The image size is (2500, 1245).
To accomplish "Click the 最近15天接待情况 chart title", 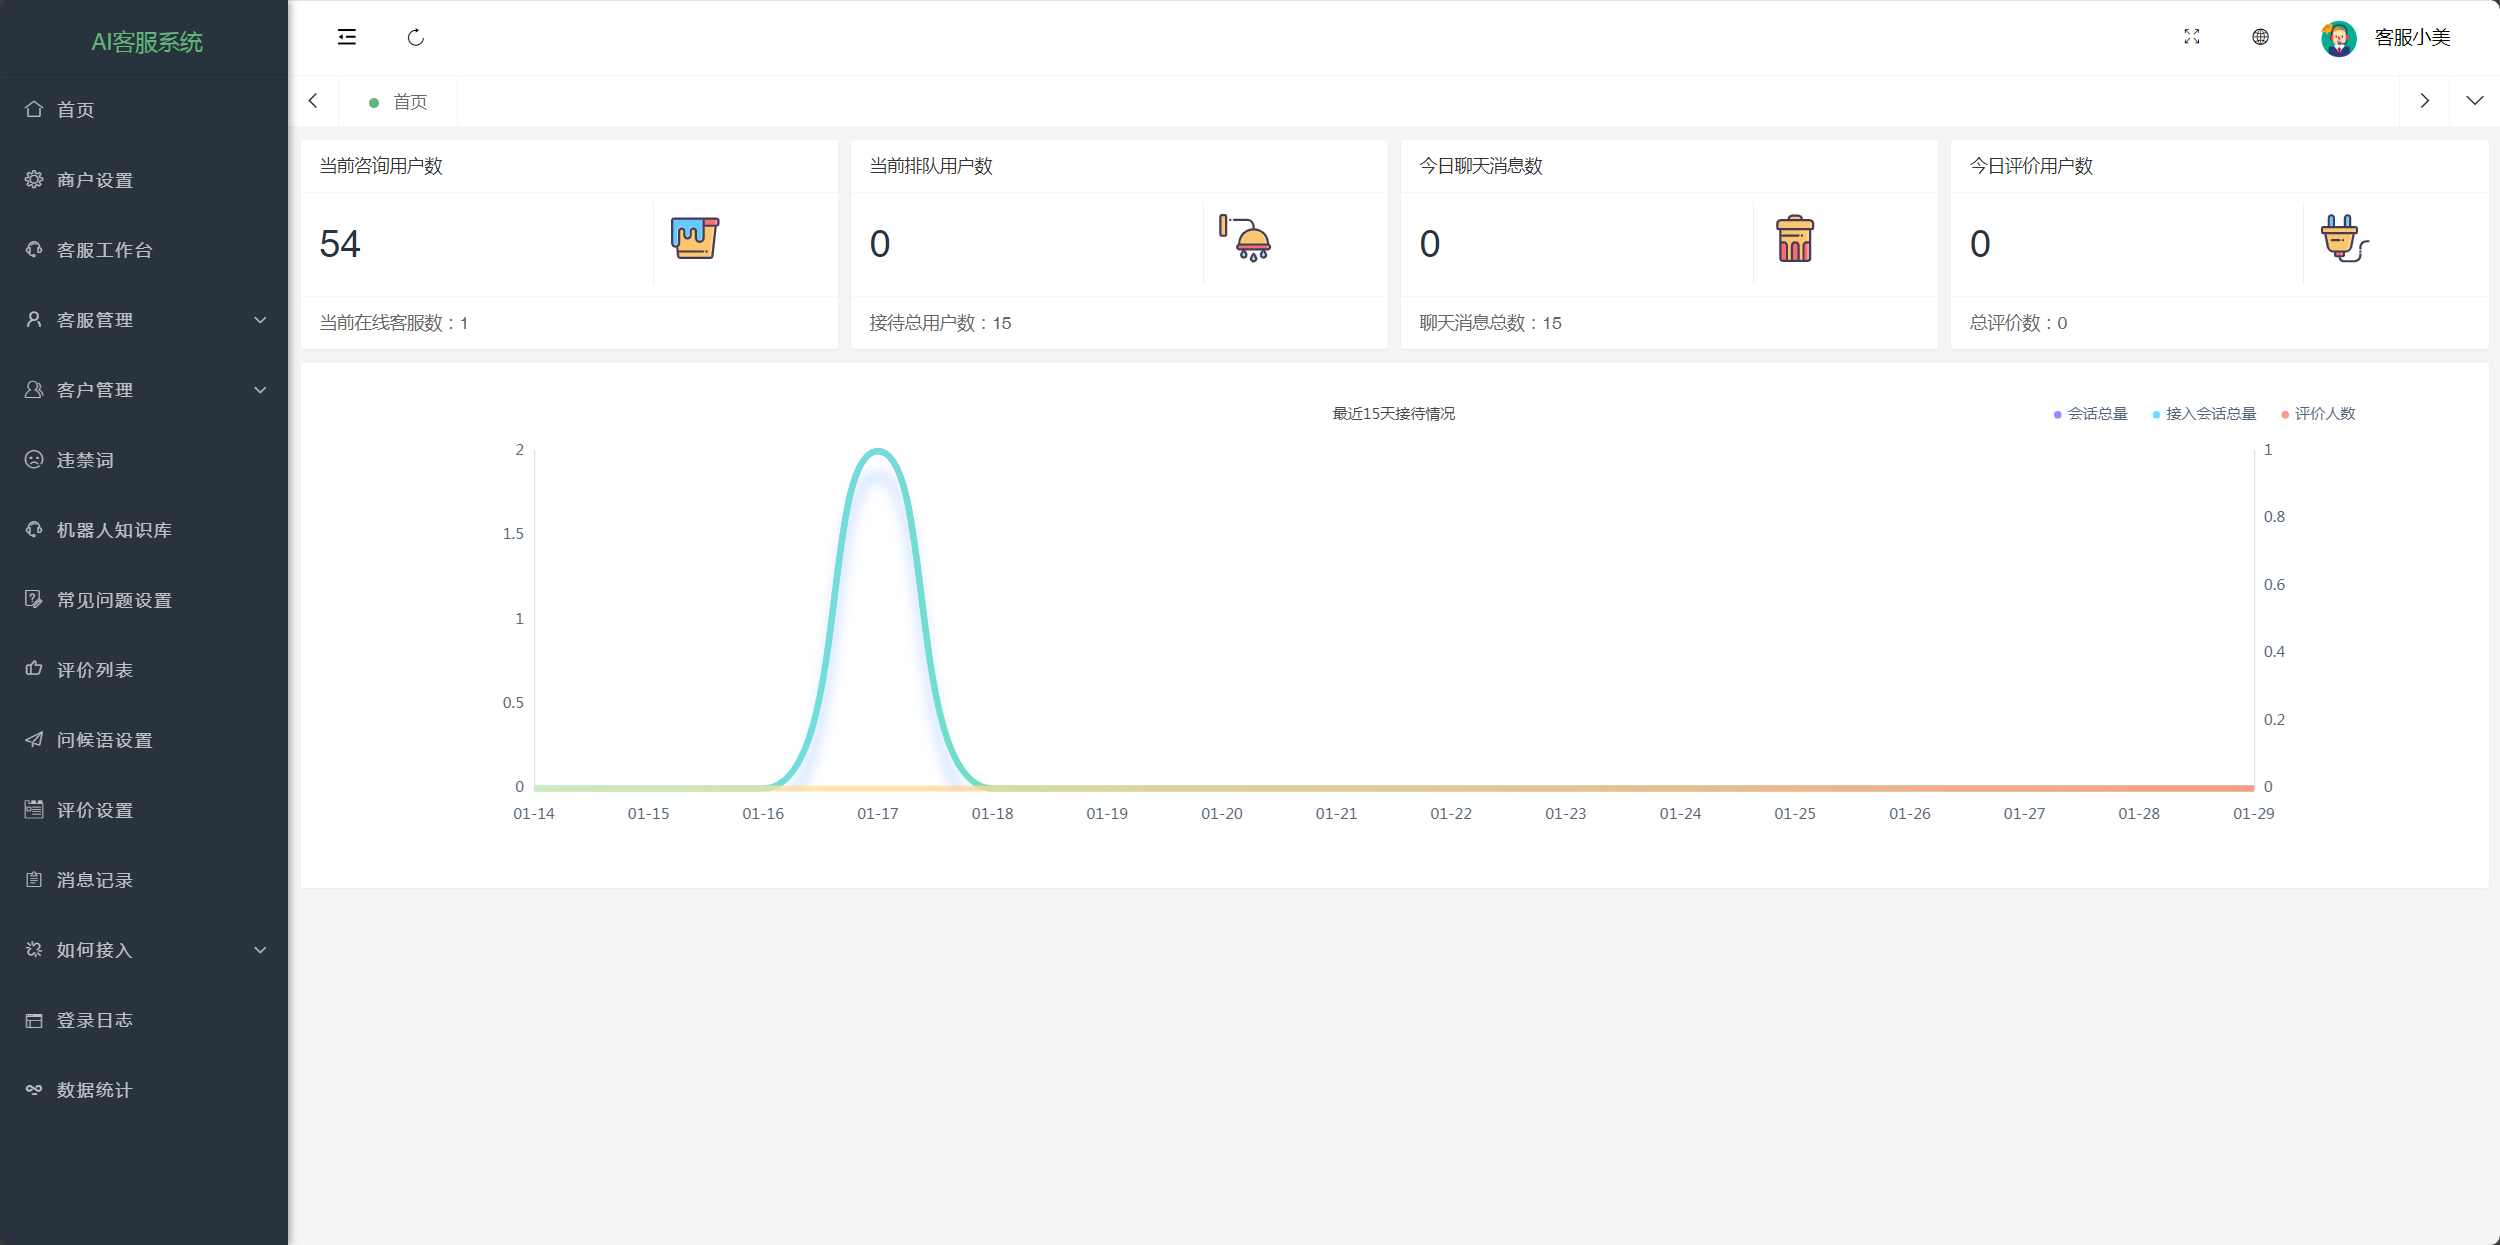I will [x=1394, y=414].
